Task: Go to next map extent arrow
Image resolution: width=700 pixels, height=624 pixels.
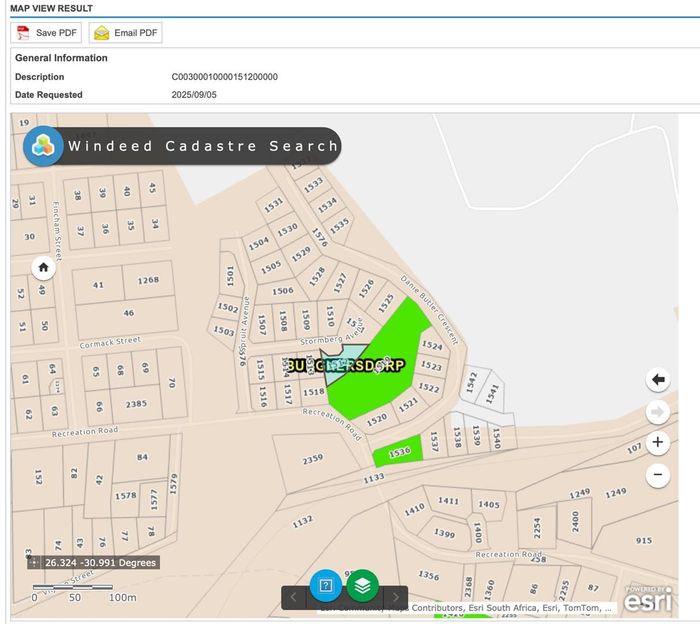Action: pyautogui.click(x=657, y=411)
